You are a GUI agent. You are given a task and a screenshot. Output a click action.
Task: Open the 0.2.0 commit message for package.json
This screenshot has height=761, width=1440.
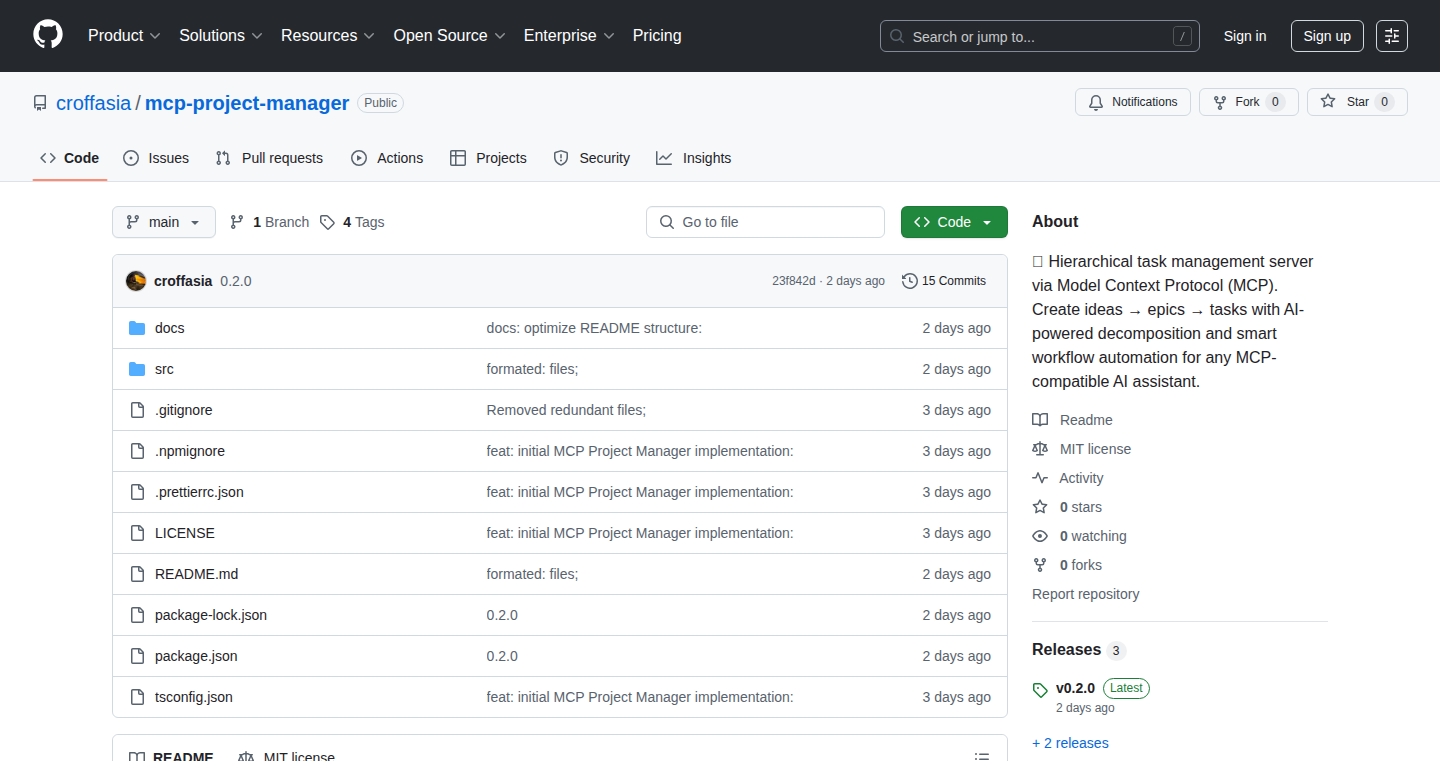pos(502,656)
